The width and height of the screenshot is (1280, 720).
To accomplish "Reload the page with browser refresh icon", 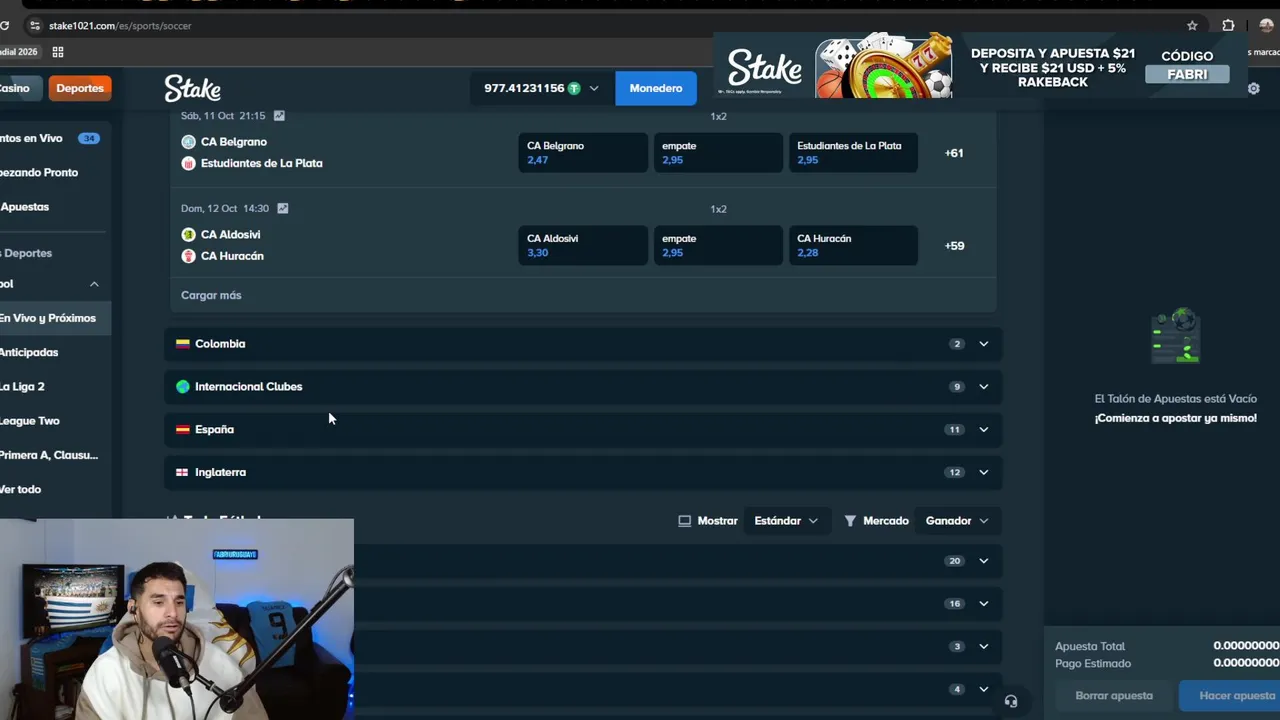I will 5,25.
